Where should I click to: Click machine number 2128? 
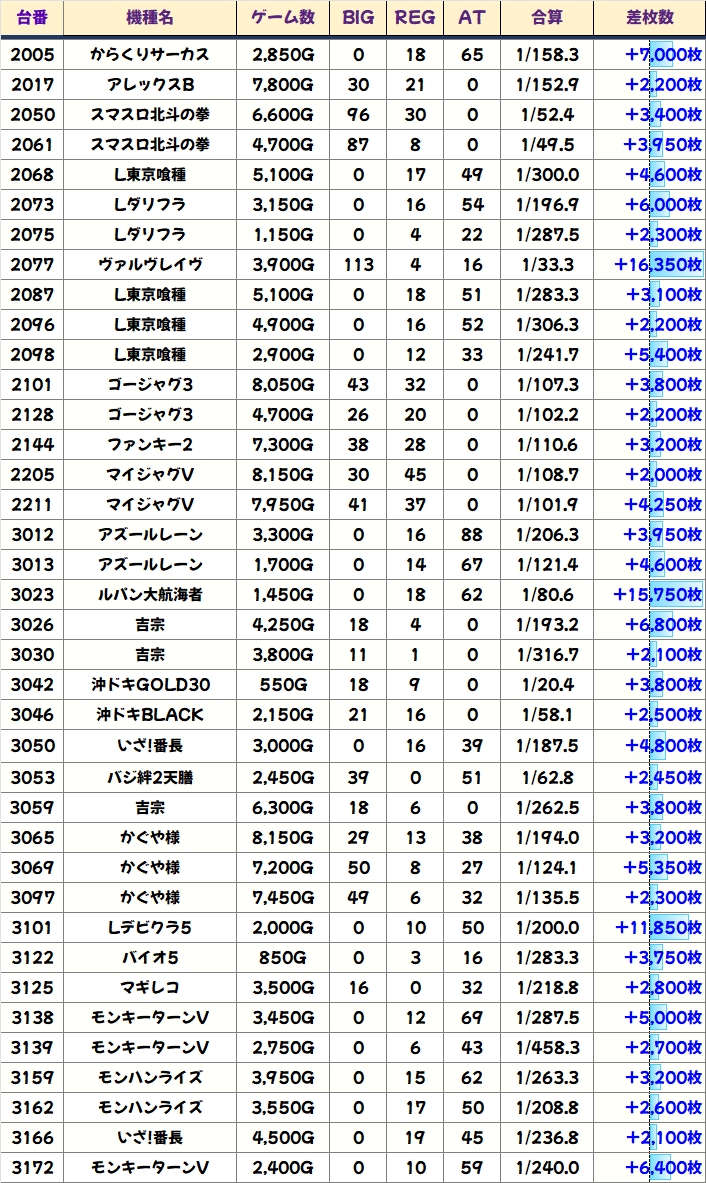tap(32, 414)
